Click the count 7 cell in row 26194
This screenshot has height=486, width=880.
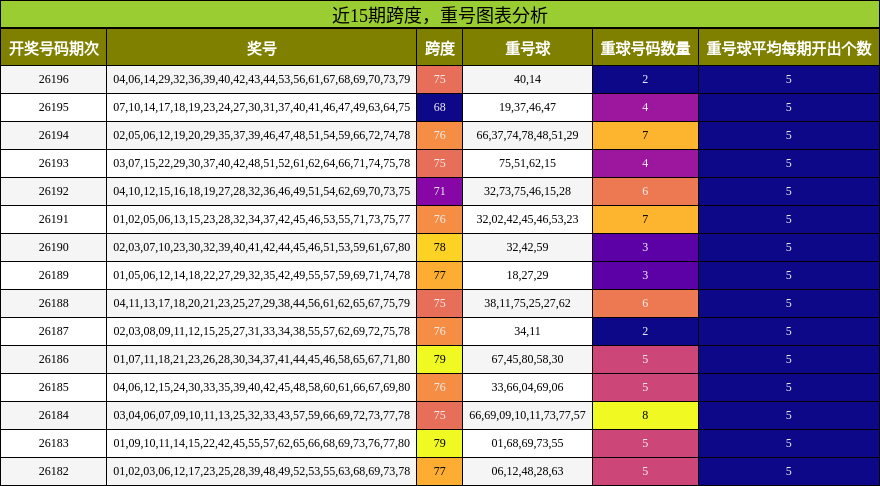coord(645,135)
